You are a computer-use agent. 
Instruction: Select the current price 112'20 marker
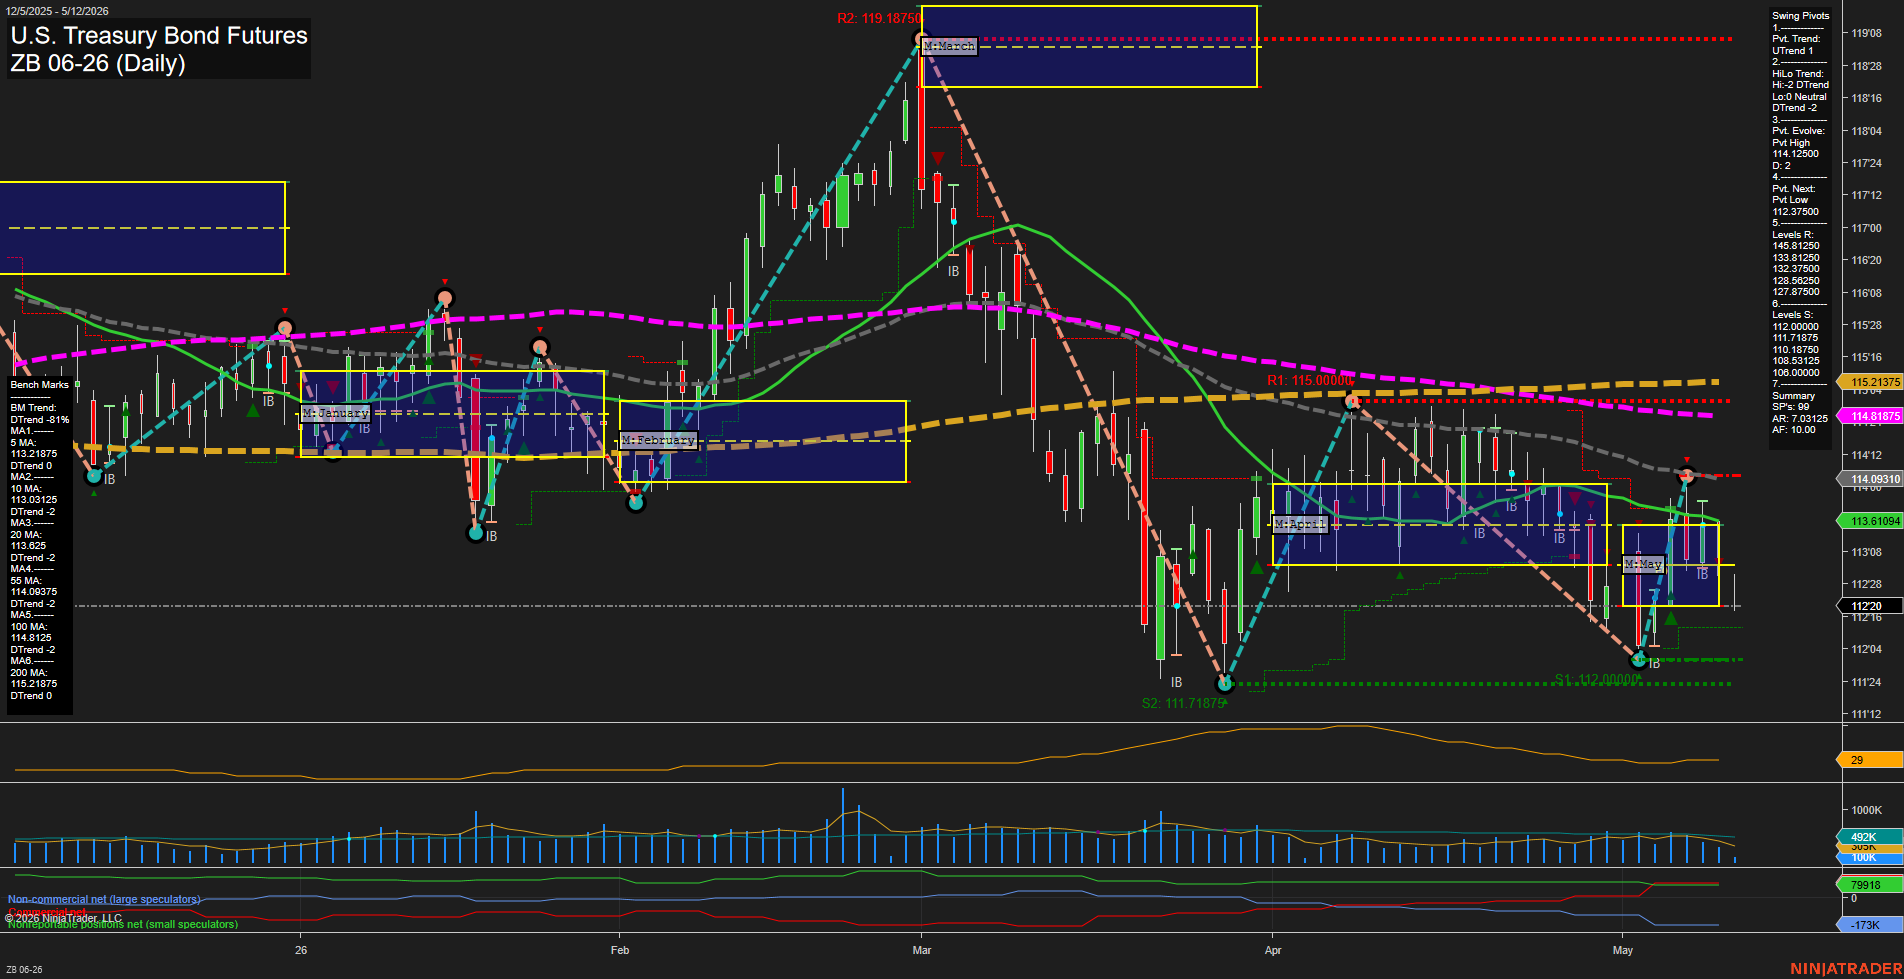tap(1870, 606)
